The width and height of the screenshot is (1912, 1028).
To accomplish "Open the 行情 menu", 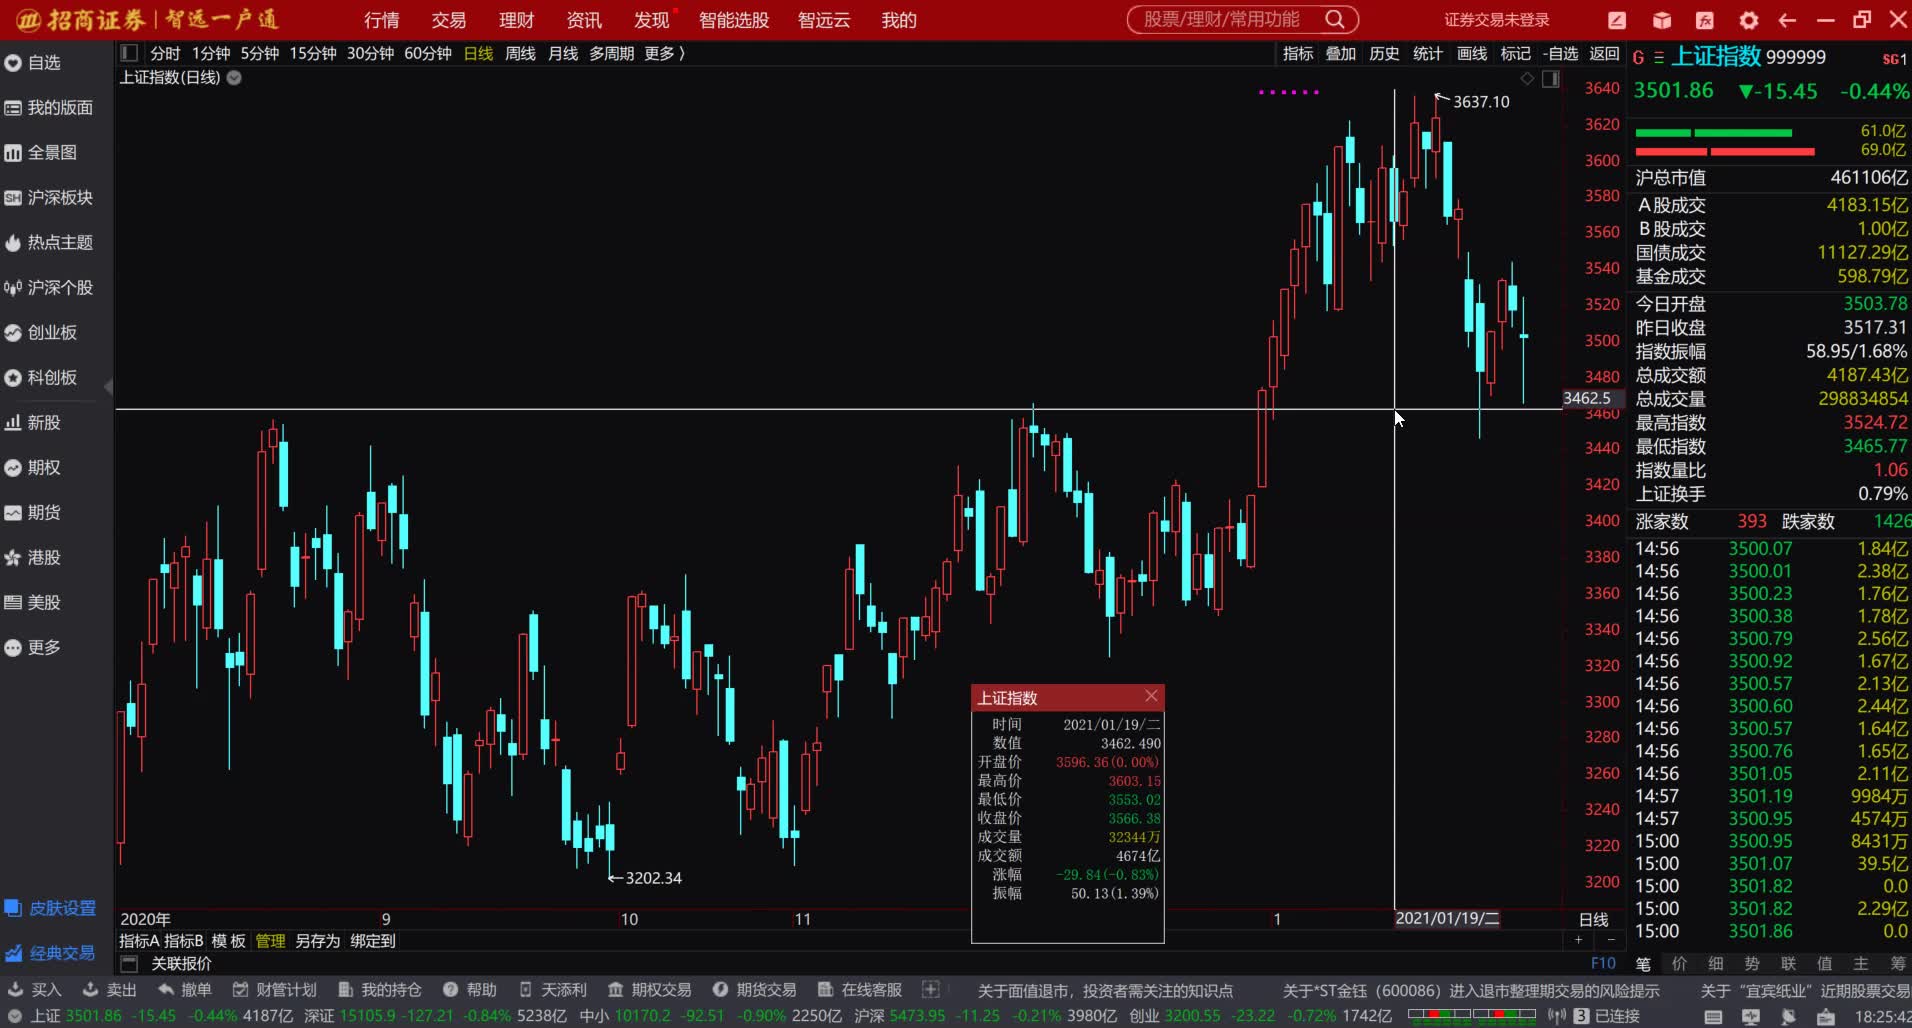I will [381, 20].
